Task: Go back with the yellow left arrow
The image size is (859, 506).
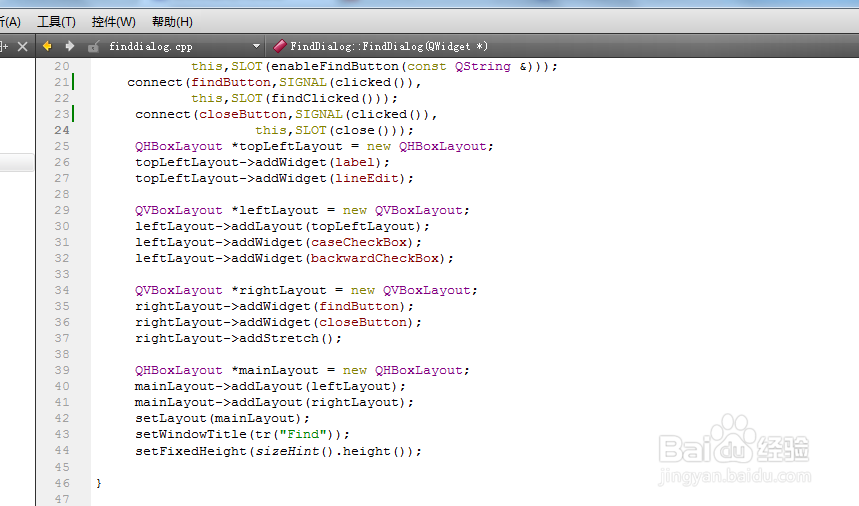Action: click(47, 46)
